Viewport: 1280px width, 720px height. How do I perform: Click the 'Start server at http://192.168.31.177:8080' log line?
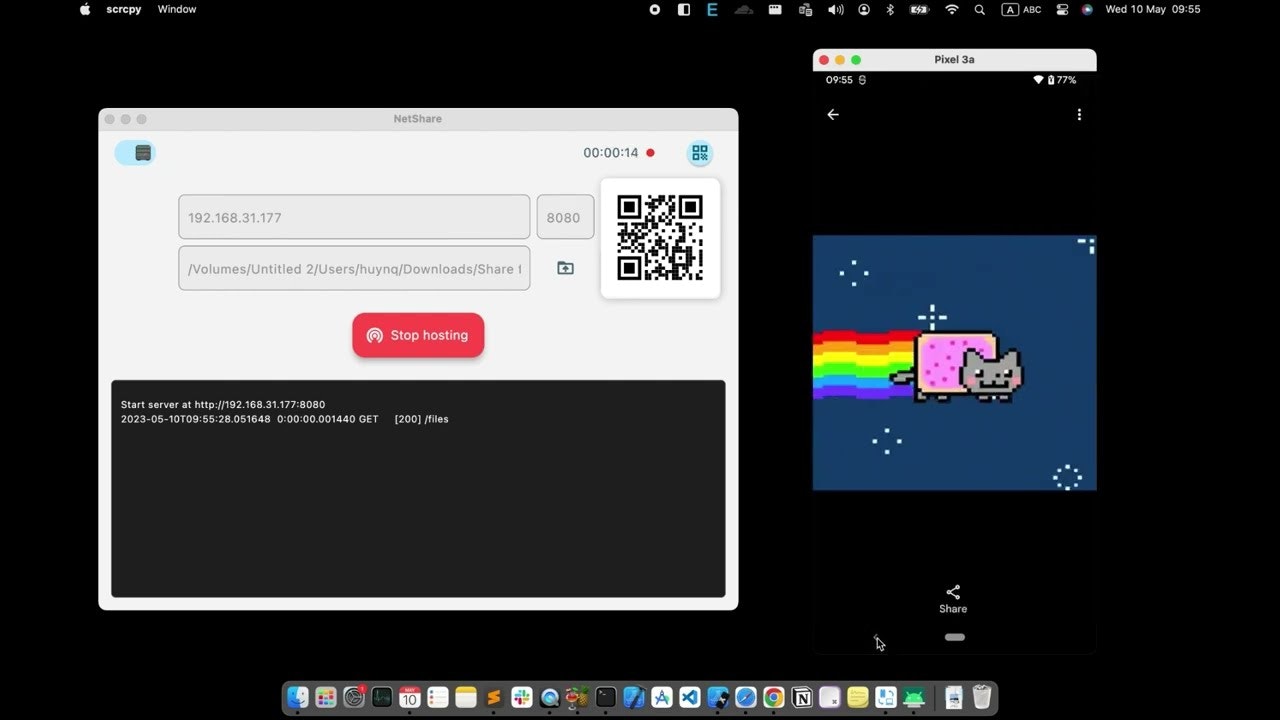tap(223, 405)
